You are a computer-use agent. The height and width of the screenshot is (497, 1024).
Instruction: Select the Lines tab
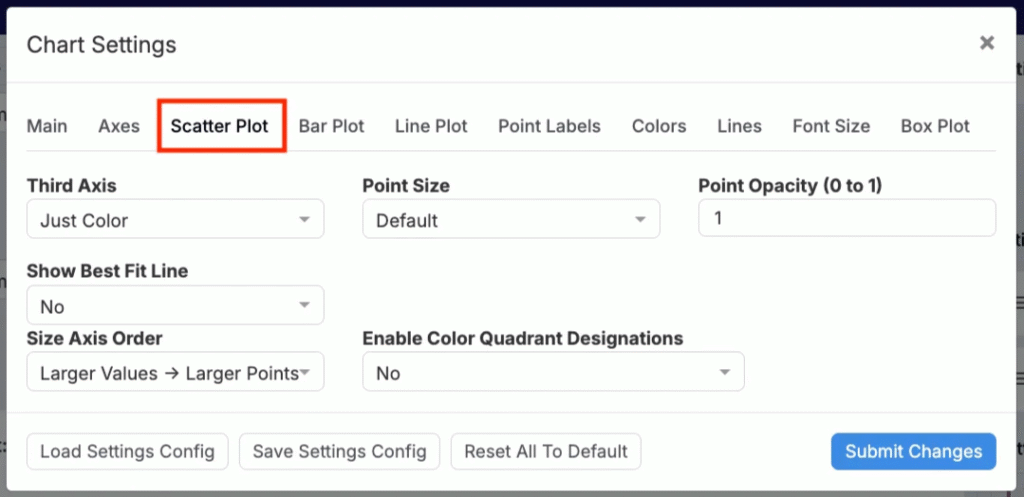739,126
